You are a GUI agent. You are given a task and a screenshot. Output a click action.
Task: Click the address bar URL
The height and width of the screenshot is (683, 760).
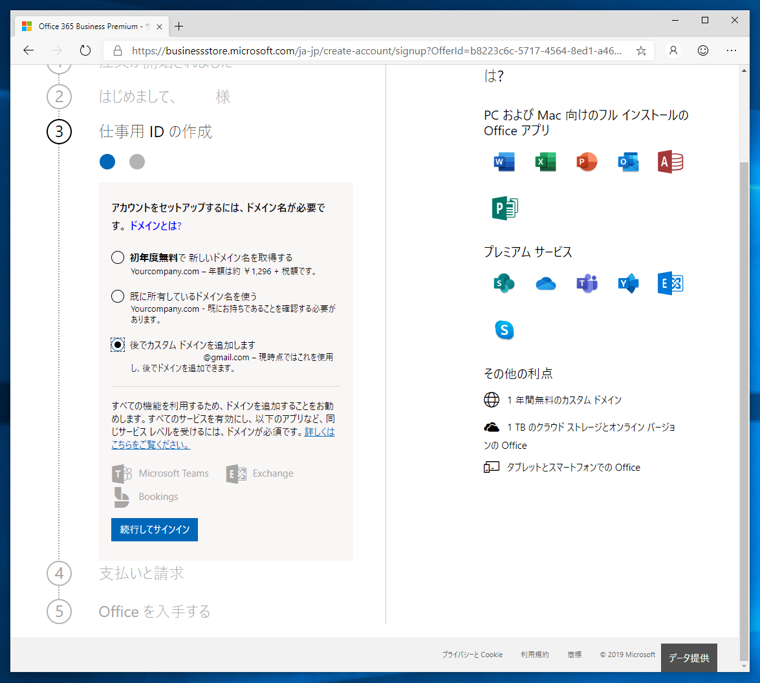tap(377, 51)
